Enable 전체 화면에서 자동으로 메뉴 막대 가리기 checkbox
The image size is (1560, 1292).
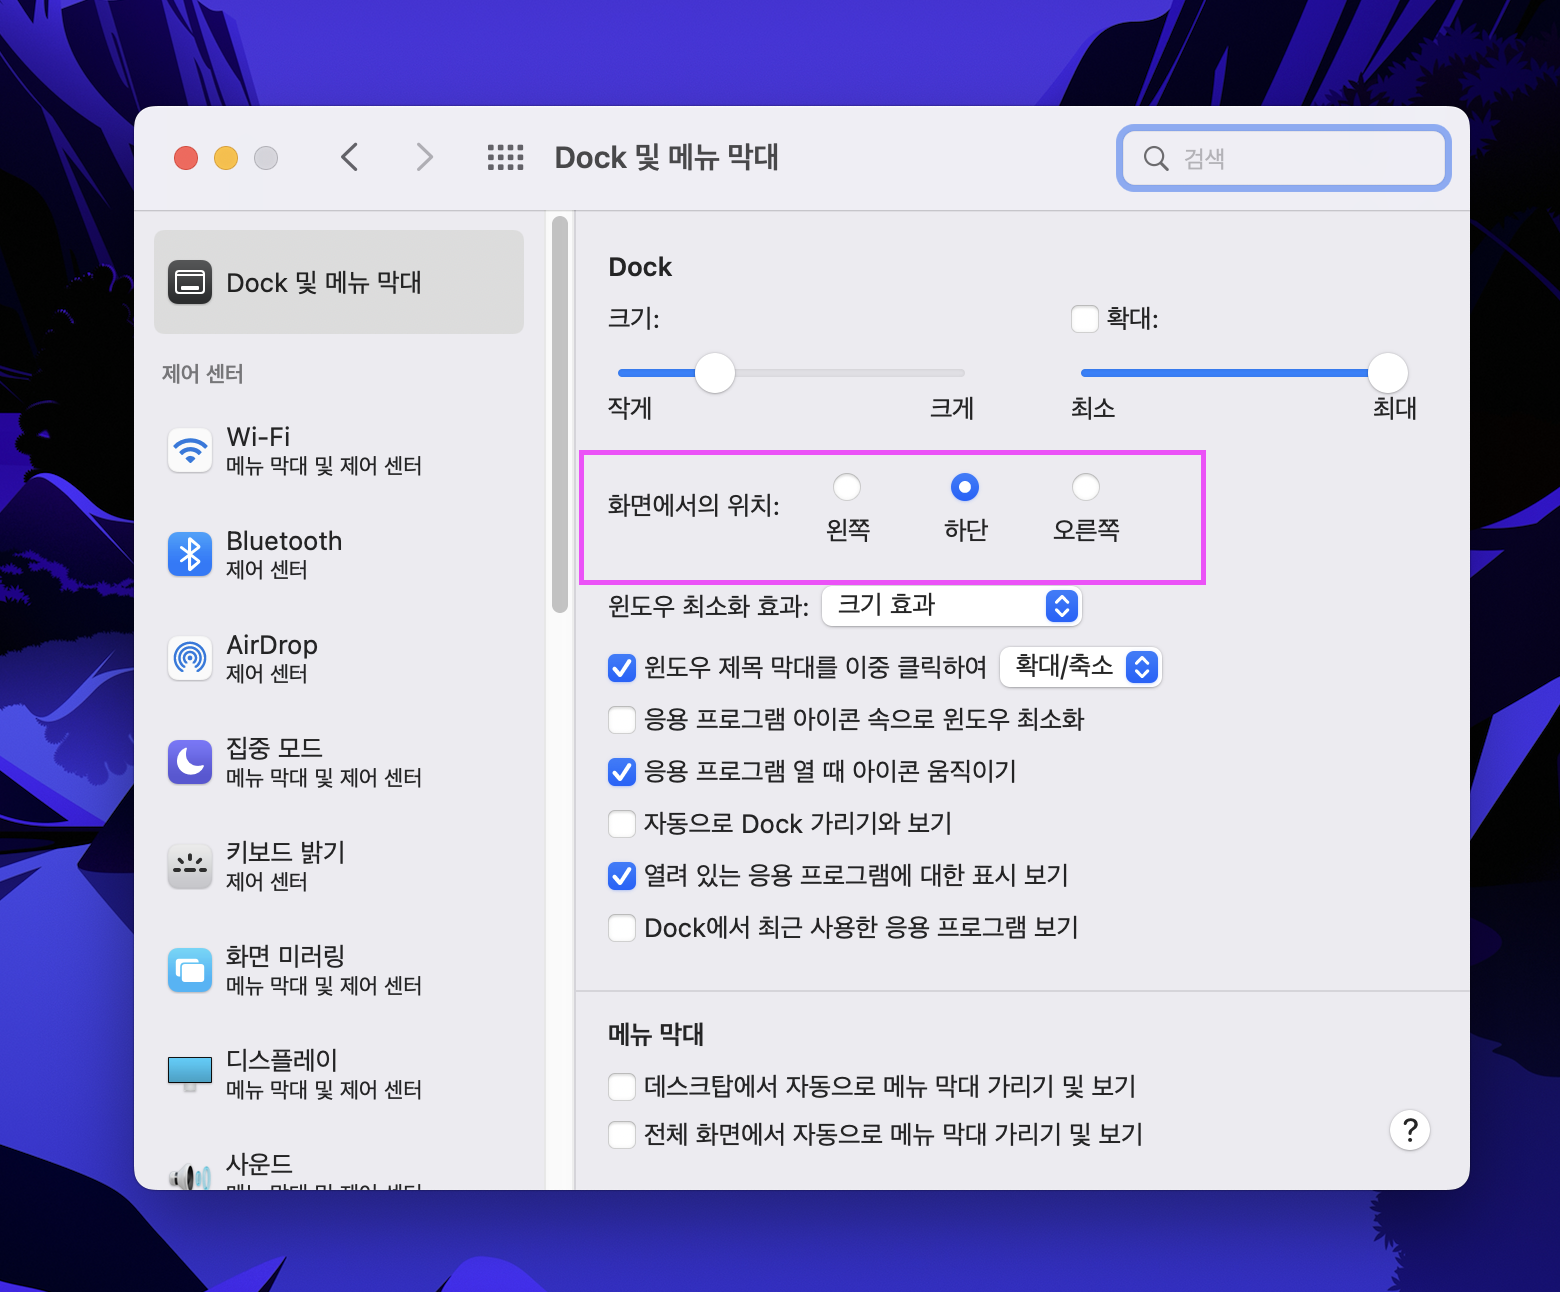click(x=622, y=1134)
